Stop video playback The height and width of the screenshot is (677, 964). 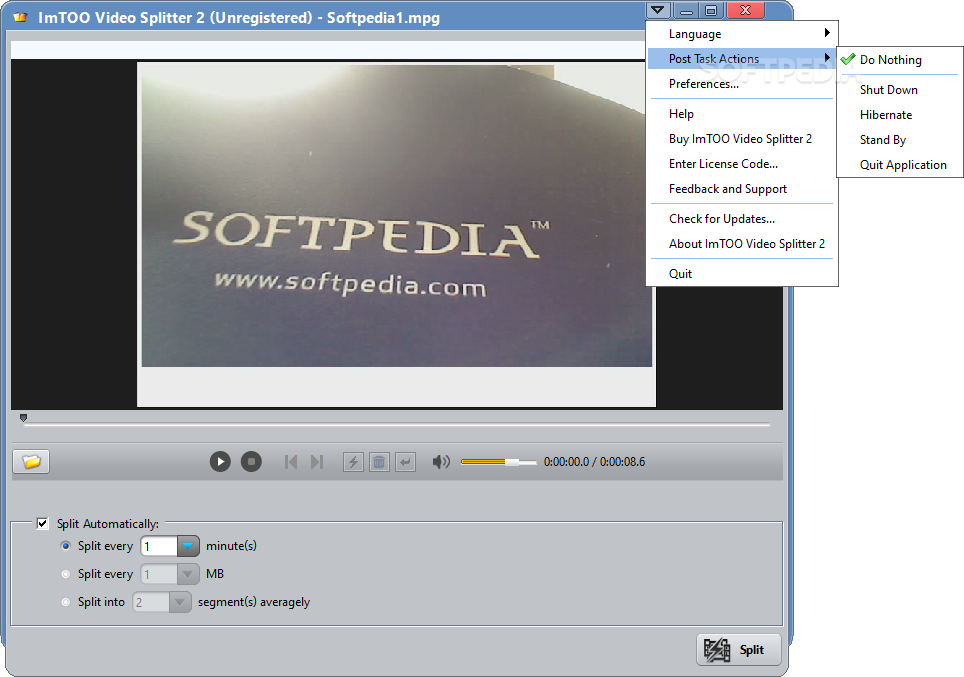point(251,461)
